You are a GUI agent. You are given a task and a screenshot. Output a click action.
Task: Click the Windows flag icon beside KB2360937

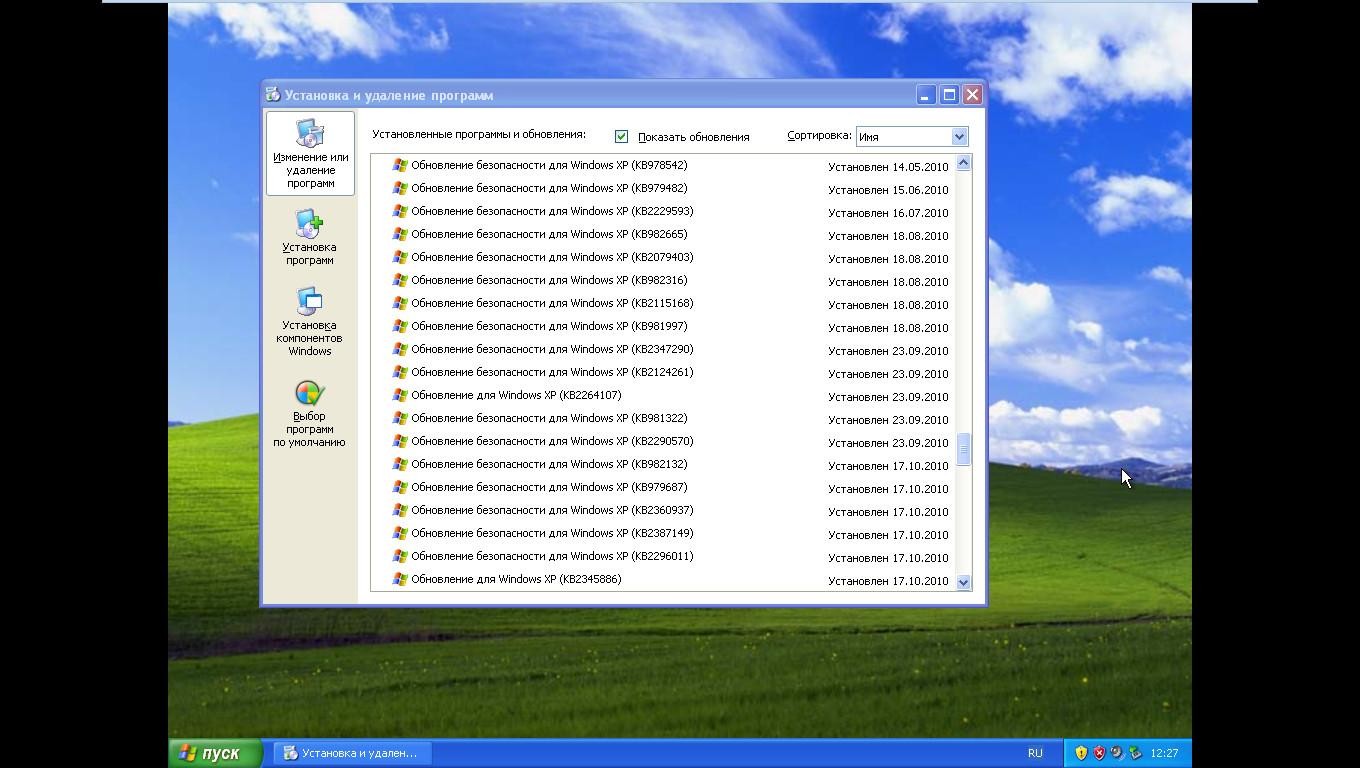coord(400,510)
